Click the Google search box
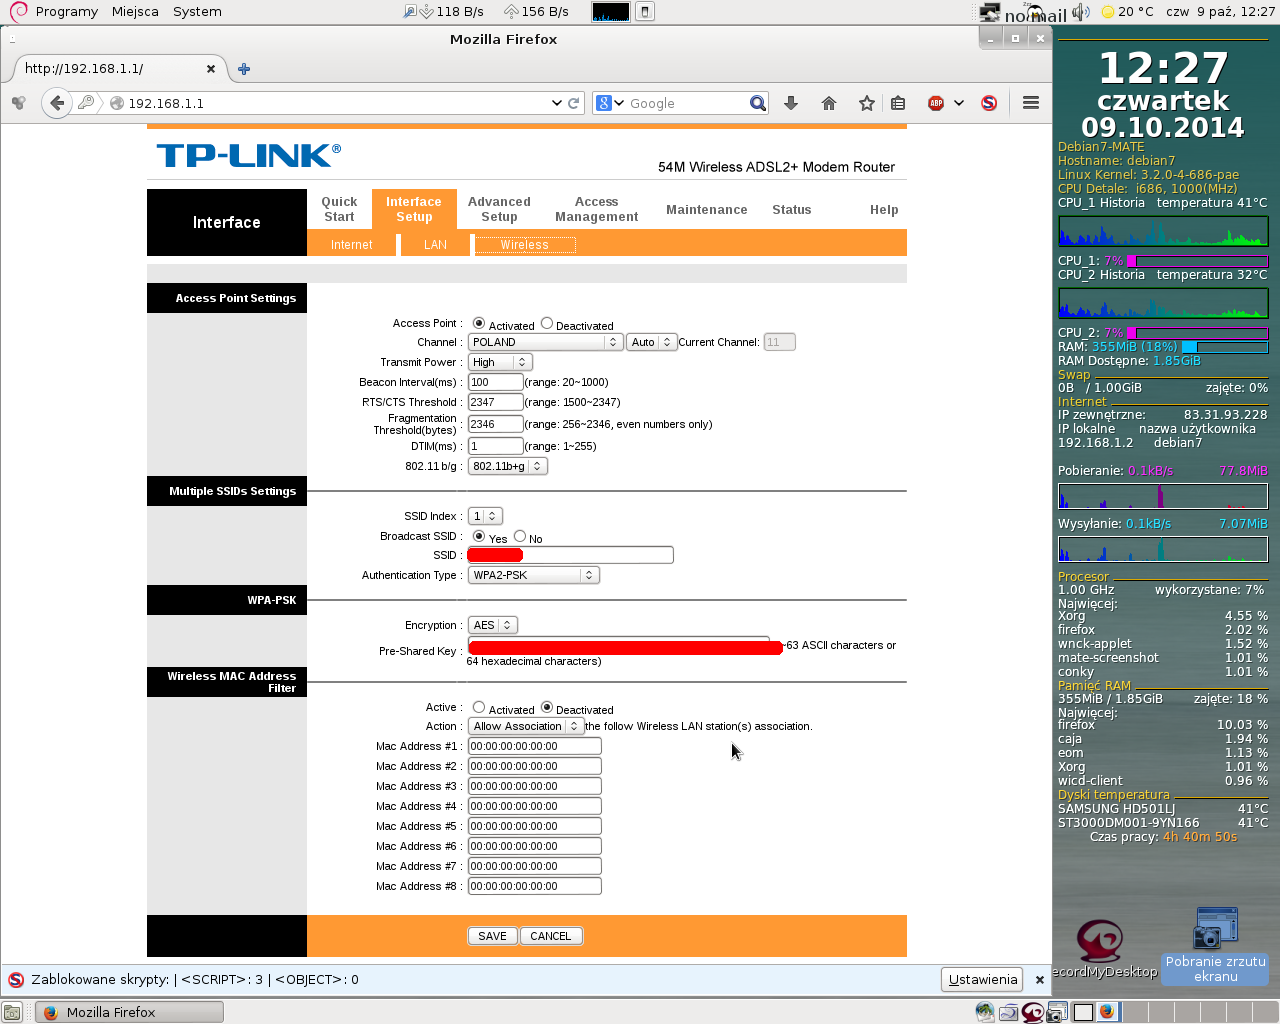 tap(688, 103)
